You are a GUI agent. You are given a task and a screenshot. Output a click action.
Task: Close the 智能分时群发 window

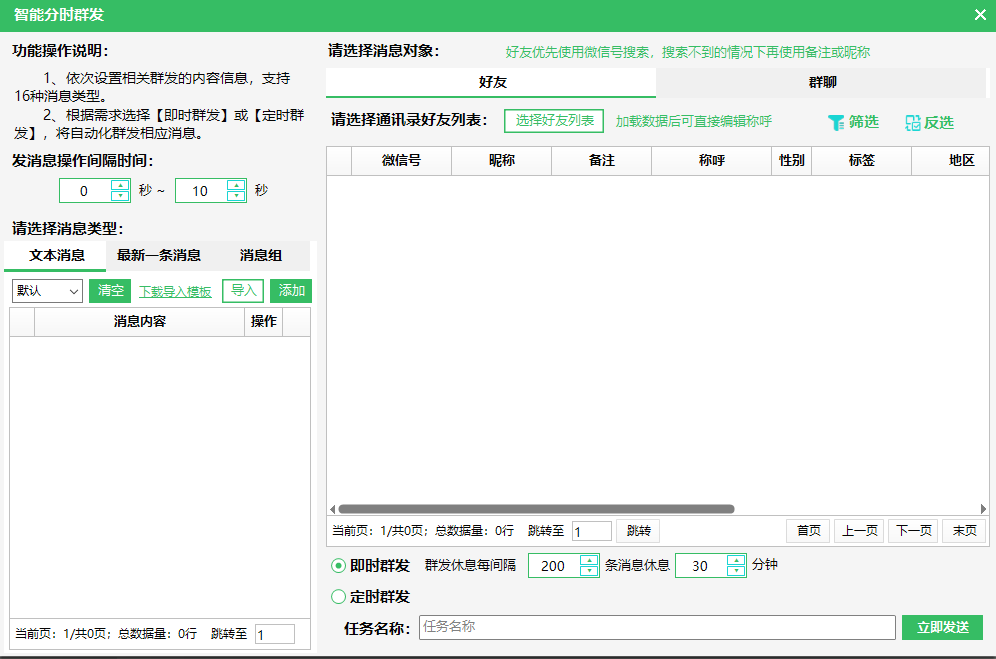tap(980, 15)
